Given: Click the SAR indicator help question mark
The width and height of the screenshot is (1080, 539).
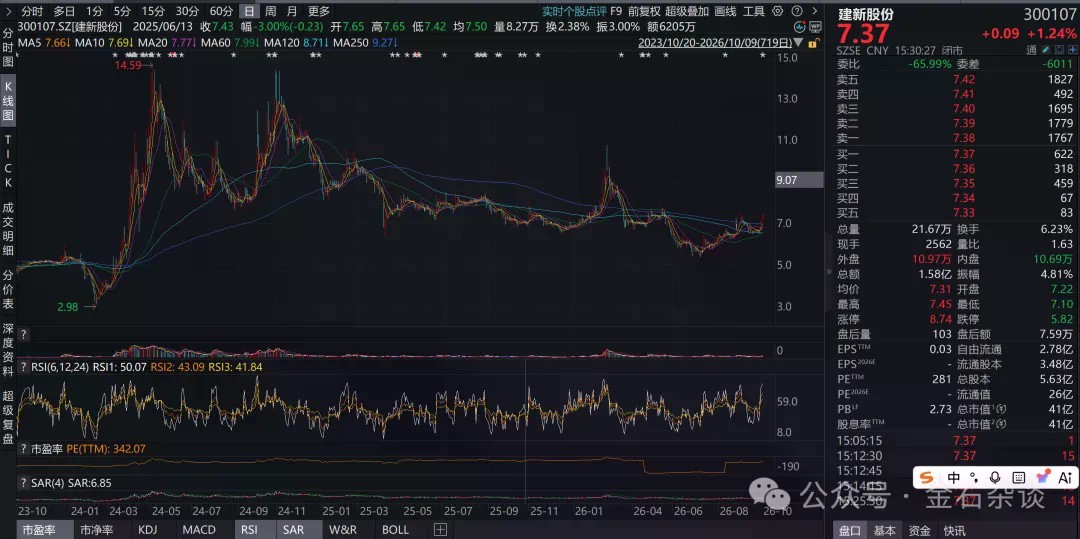Looking at the screenshot, I should pos(23,483).
